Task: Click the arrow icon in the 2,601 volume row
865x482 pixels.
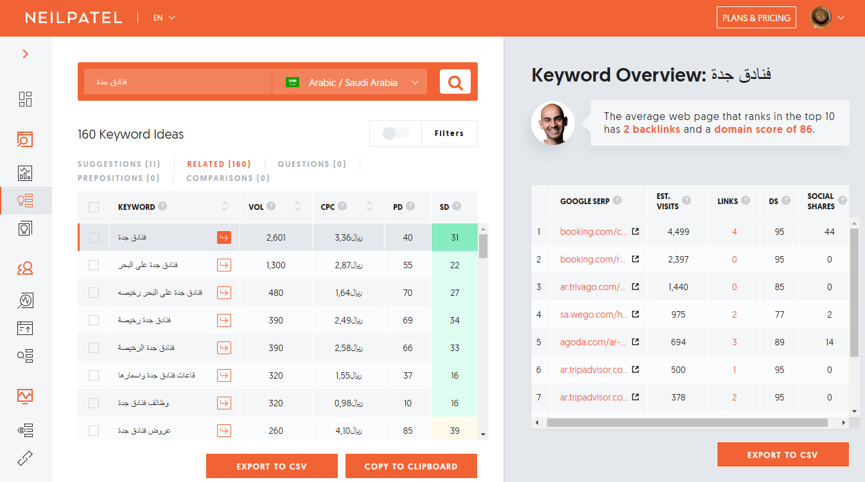Action: (224, 238)
